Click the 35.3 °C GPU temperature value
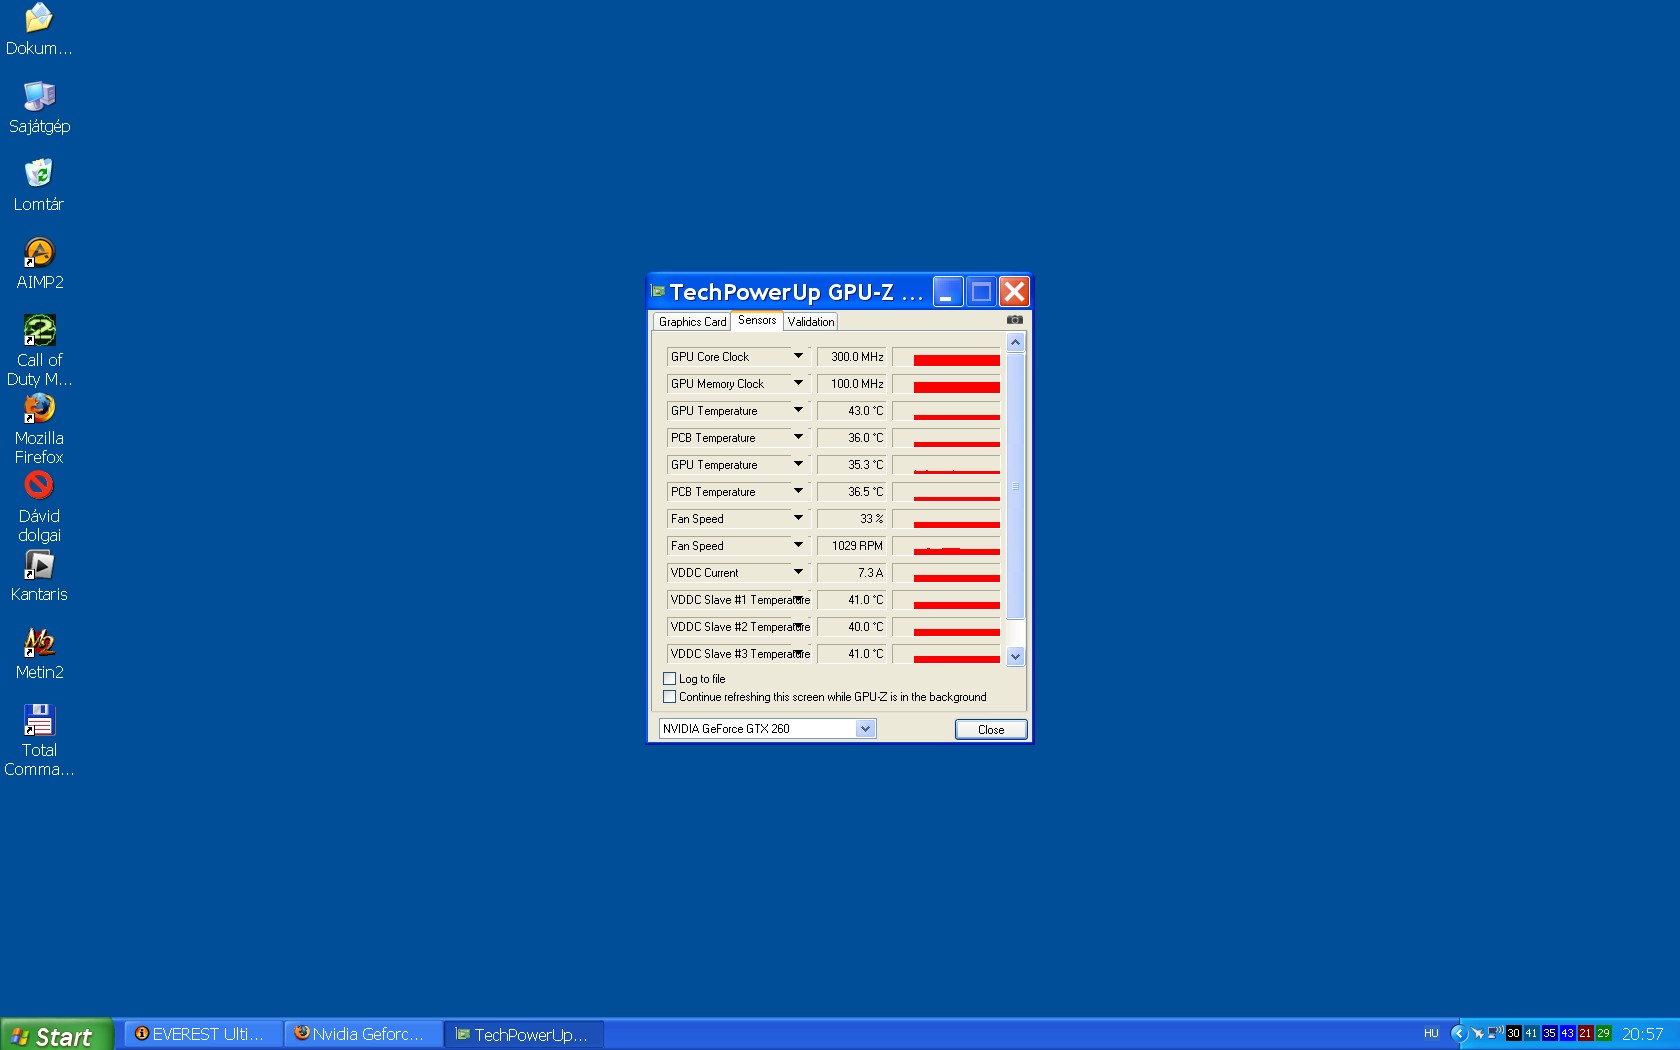1680x1050 pixels. tap(851, 465)
